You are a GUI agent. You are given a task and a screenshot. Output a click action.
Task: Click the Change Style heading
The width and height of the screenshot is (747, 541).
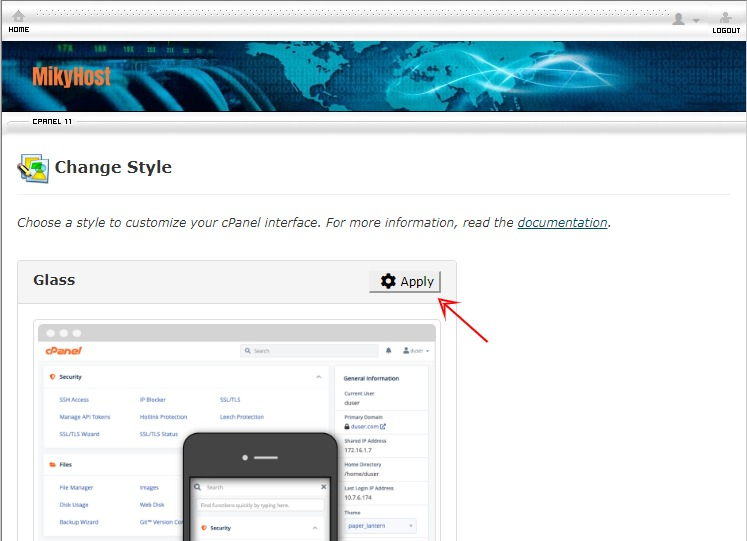pyautogui.click(x=113, y=168)
